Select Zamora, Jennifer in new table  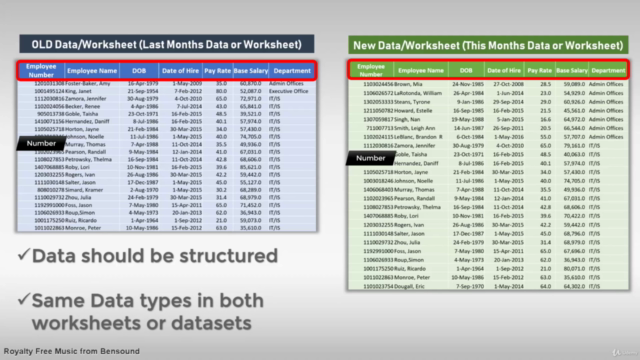tap(415, 145)
